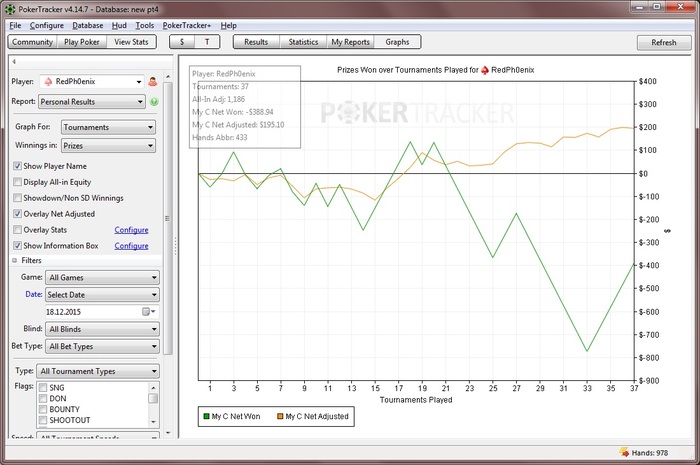Tick the BOUNTY flag checkbox

point(43,408)
